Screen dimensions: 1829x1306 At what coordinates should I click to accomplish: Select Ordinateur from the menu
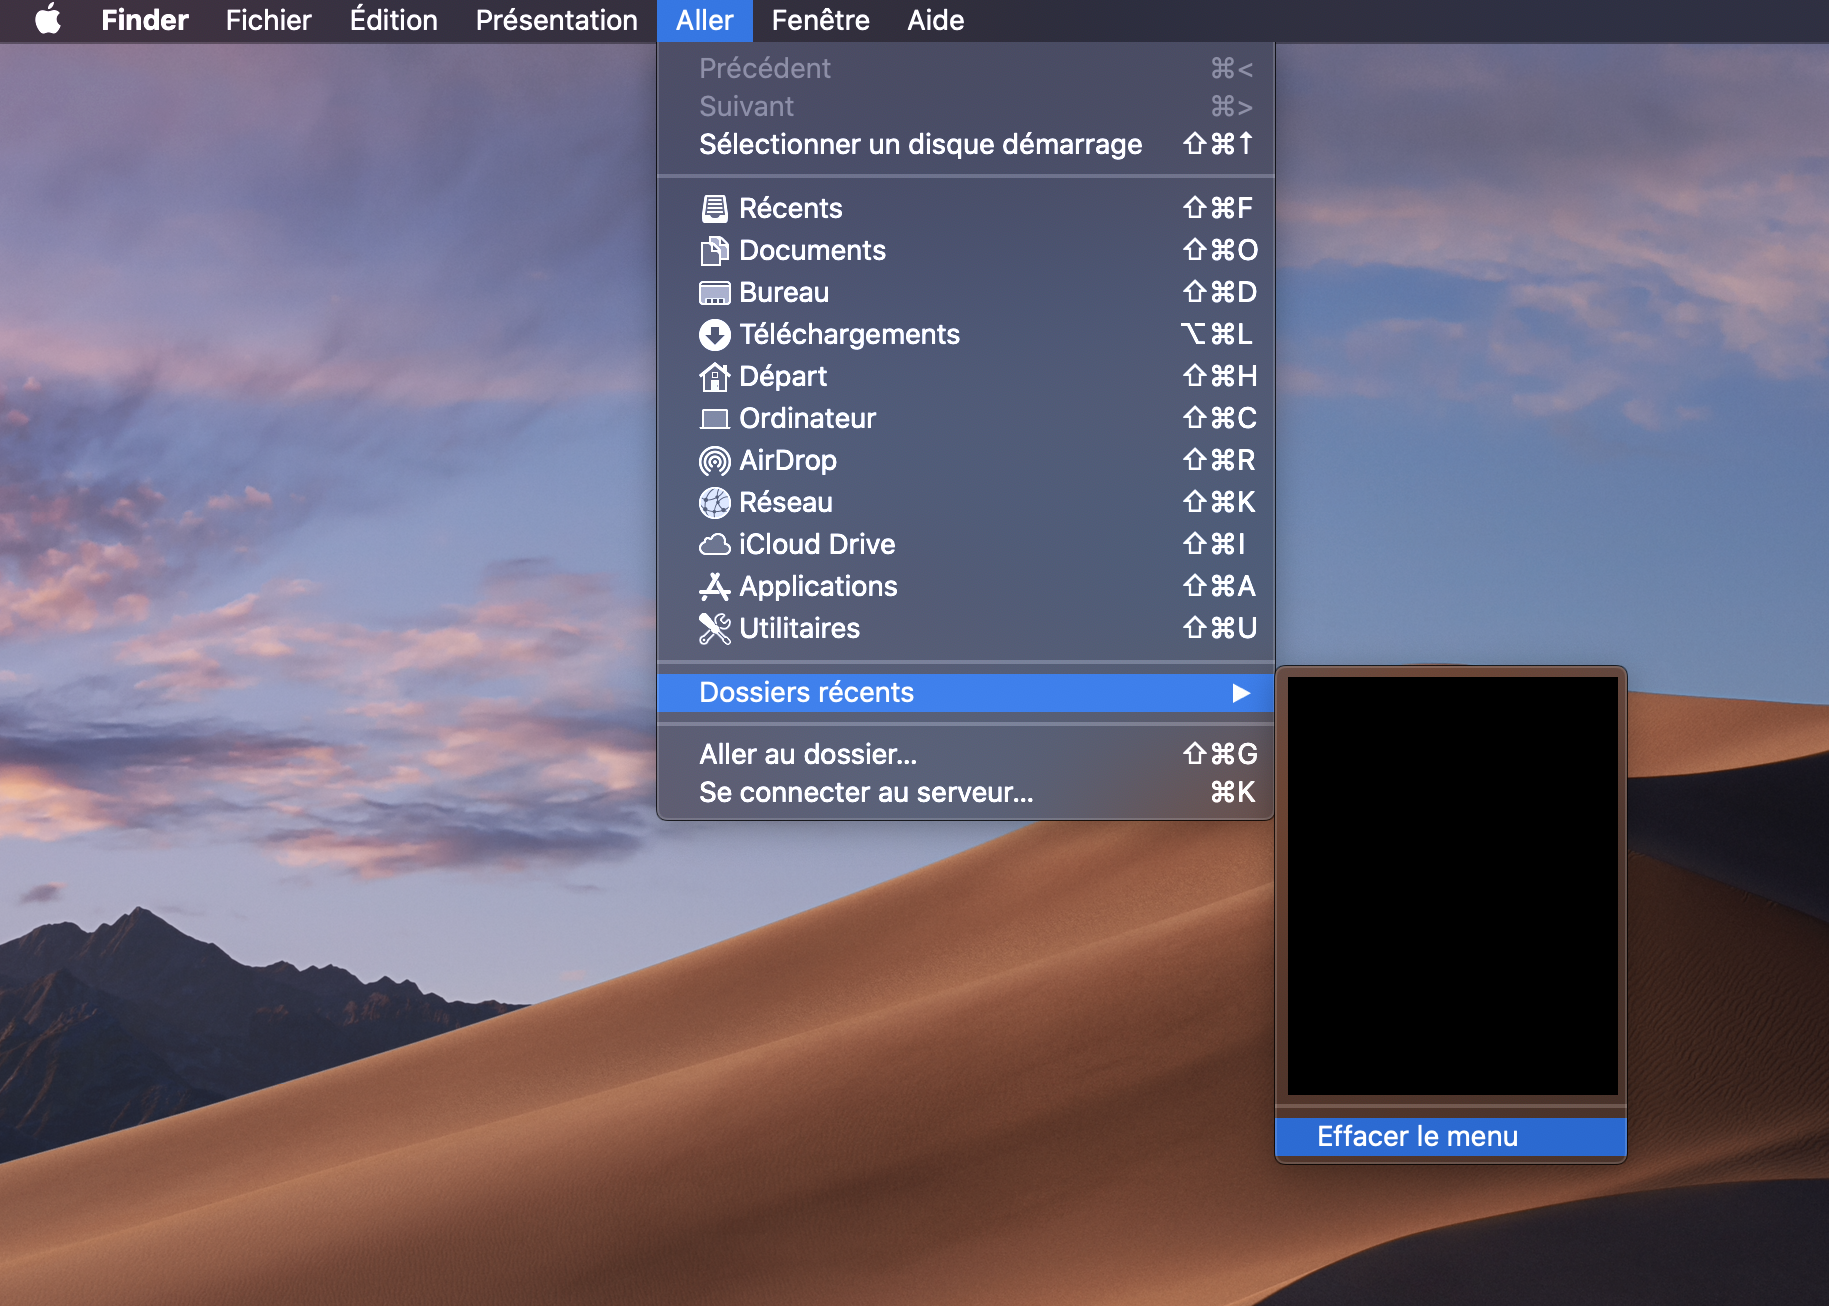click(x=966, y=418)
